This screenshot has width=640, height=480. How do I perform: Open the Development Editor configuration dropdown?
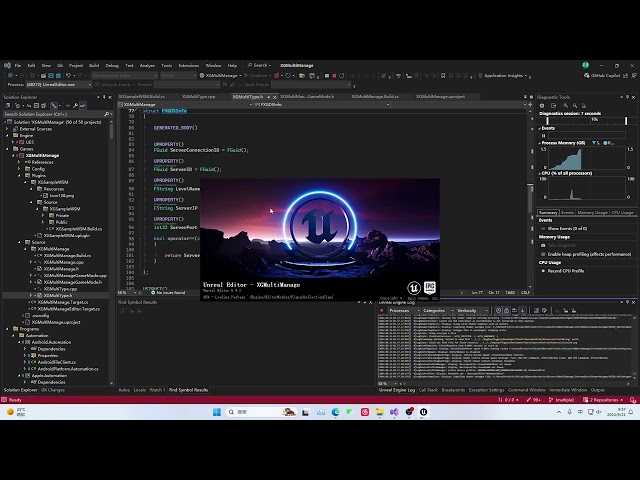(x=124, y=76)
